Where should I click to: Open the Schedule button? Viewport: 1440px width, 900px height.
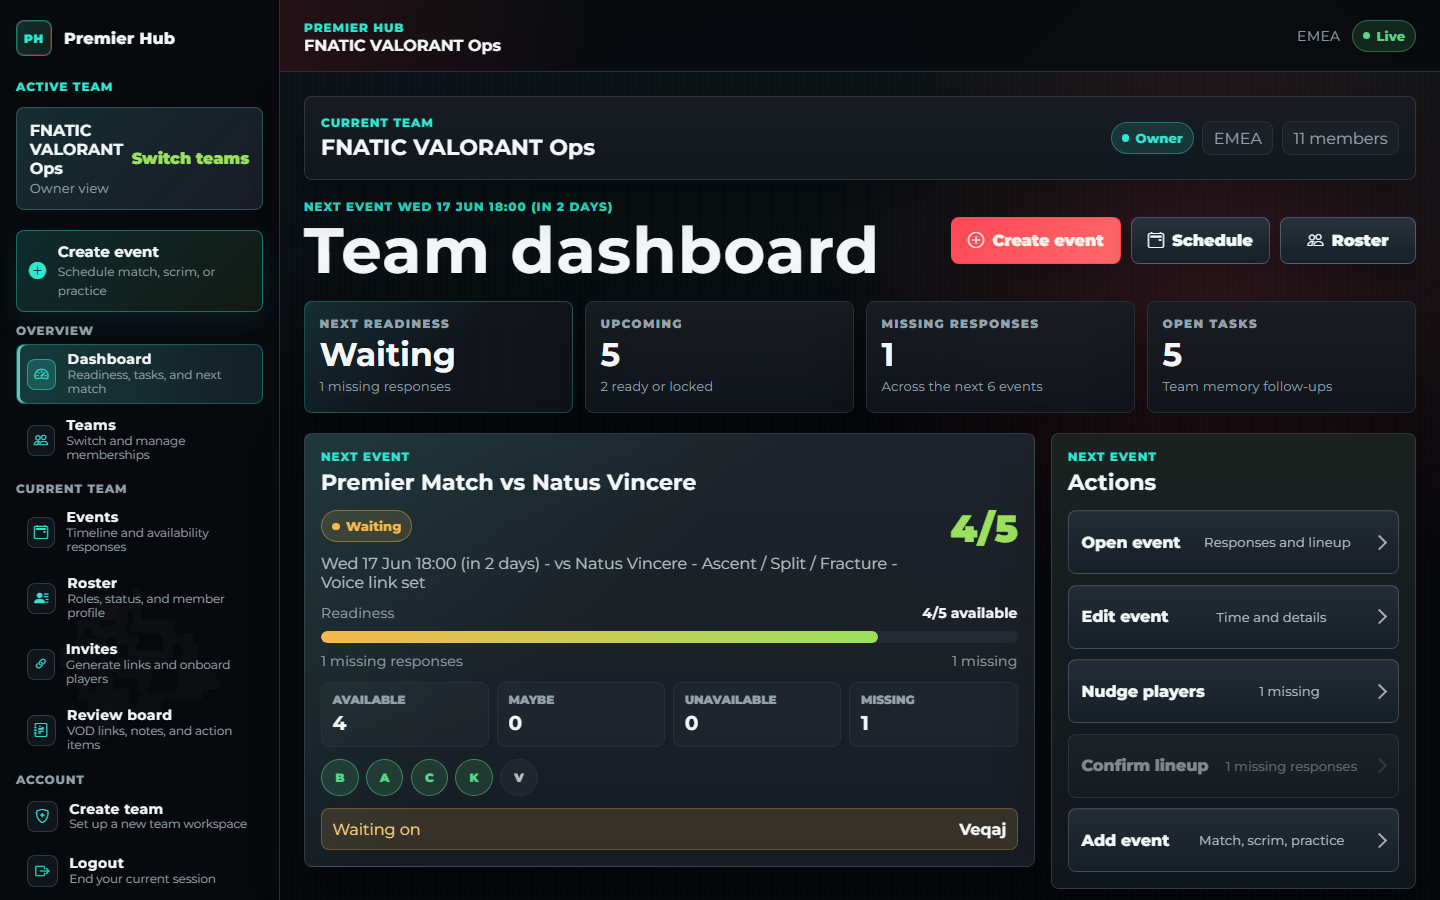click(1200, 240)
